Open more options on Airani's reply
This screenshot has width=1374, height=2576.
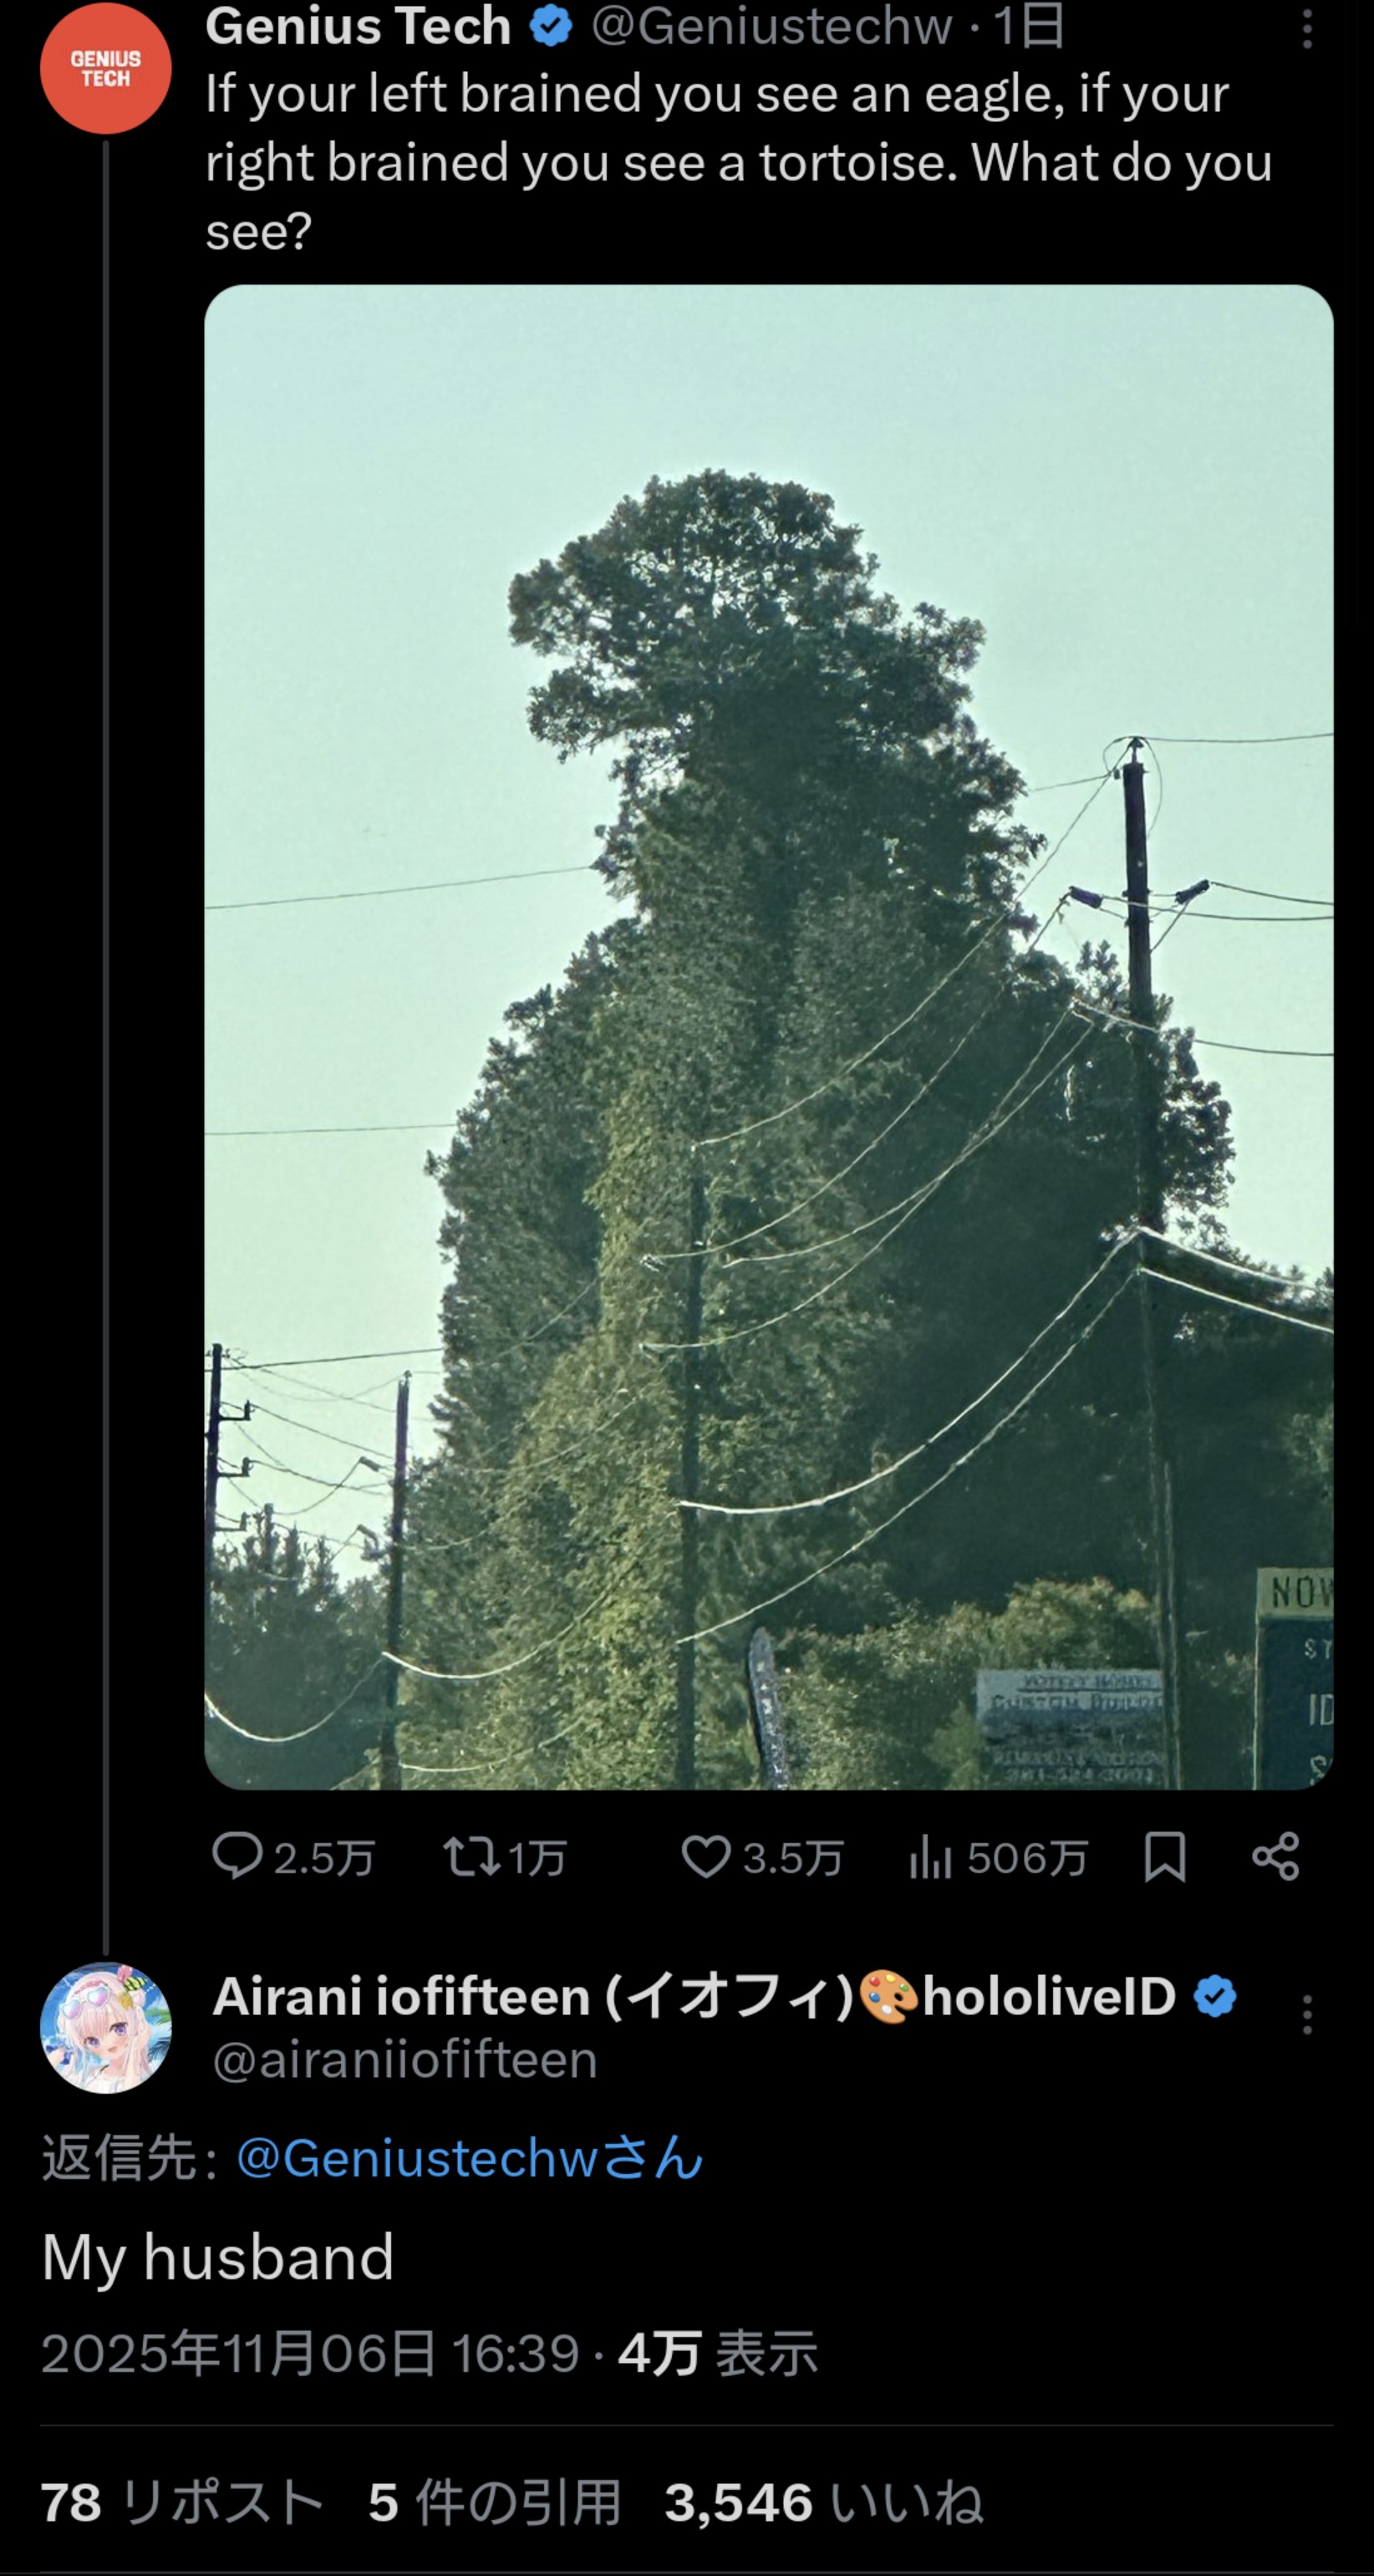(x=1306, y=2015)
